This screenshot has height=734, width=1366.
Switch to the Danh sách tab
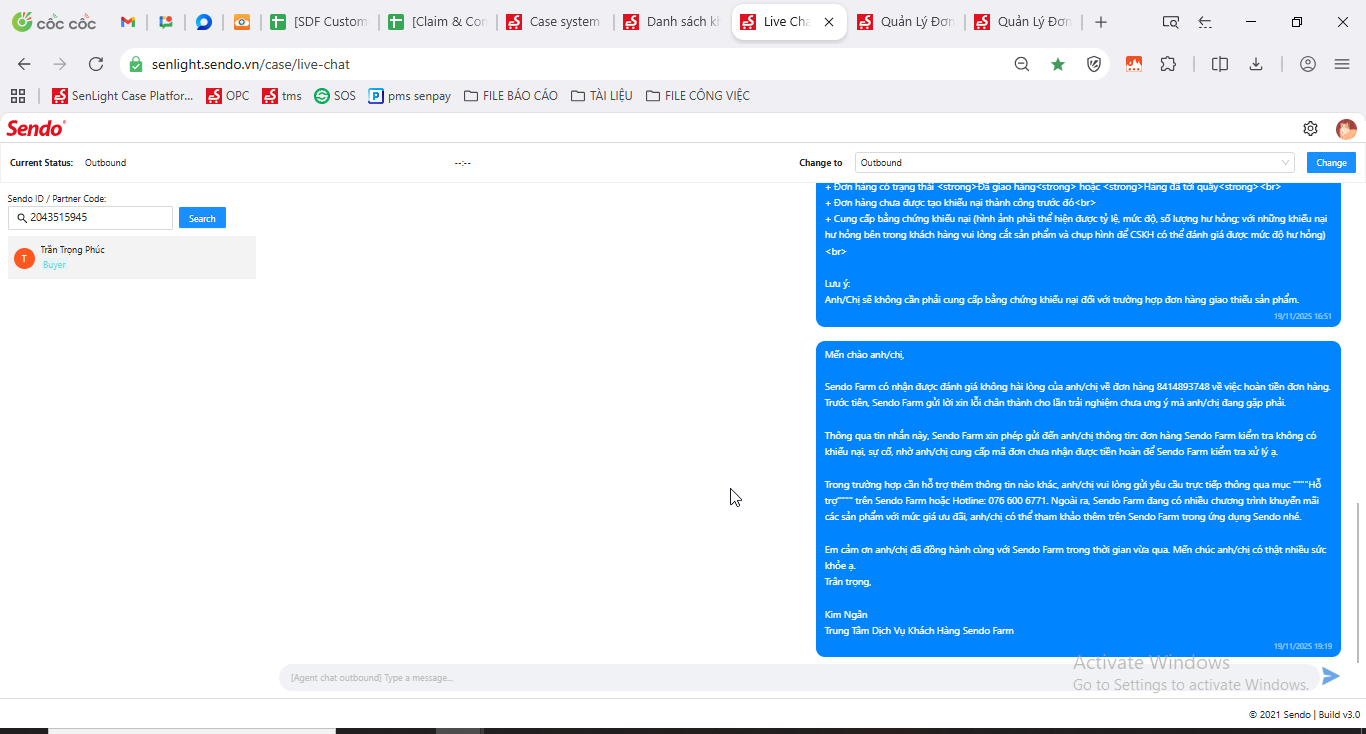point(671,22)
